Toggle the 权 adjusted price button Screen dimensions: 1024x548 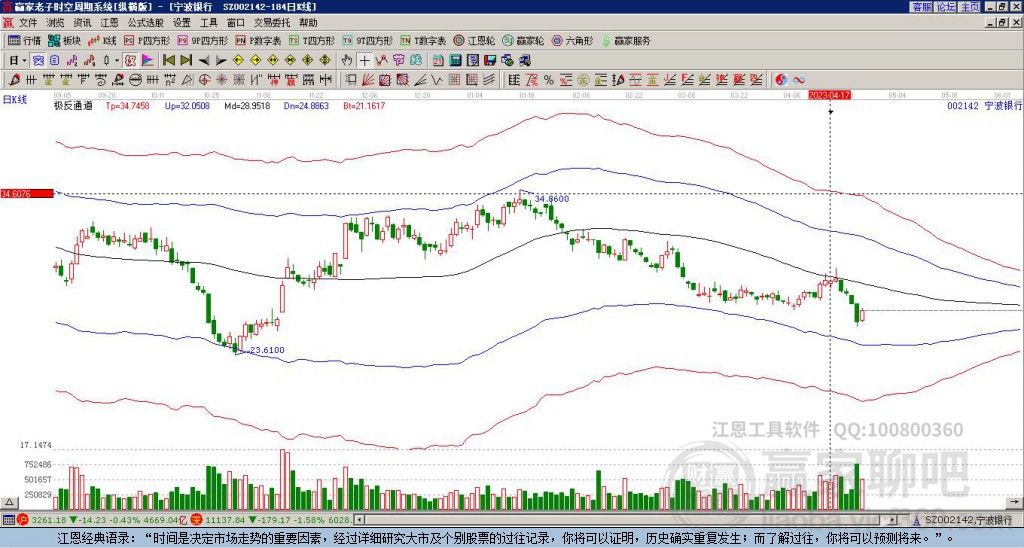[130, 60]
